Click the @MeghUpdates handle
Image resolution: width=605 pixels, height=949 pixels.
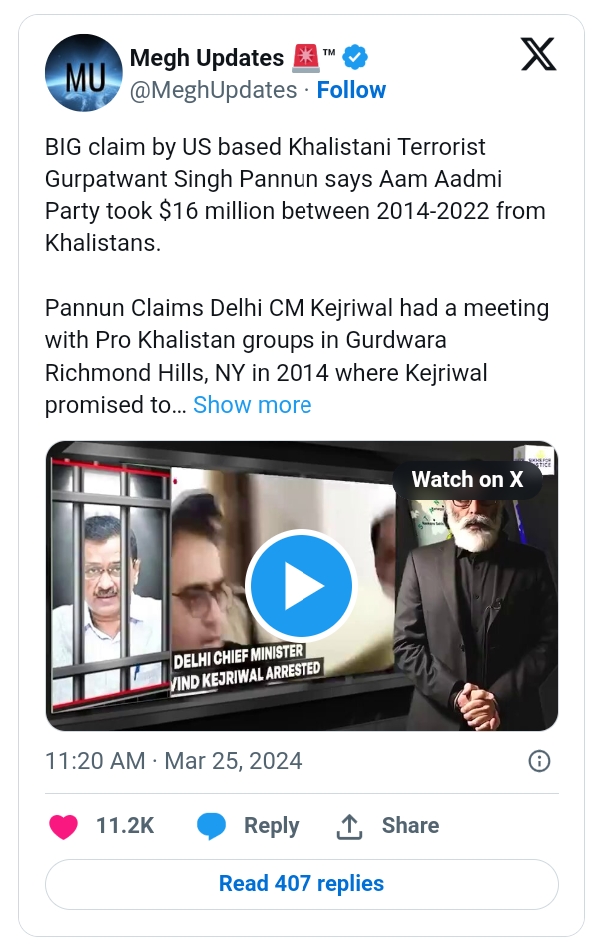click(x=213, y=90)
